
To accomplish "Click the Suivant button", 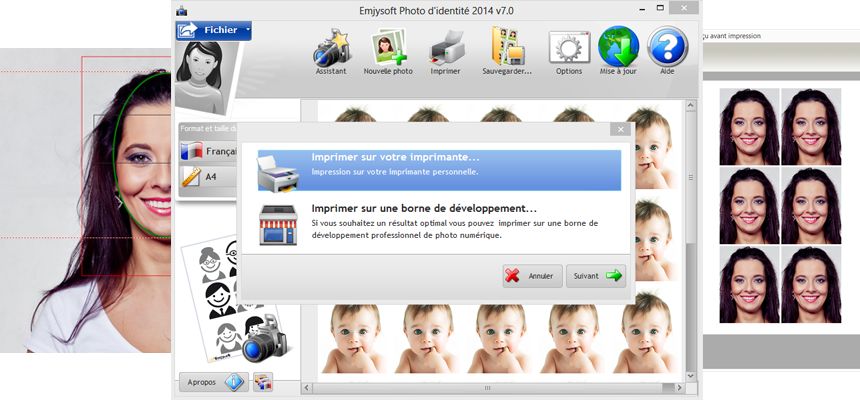I will pyautogui.click(x=596, y=276).
